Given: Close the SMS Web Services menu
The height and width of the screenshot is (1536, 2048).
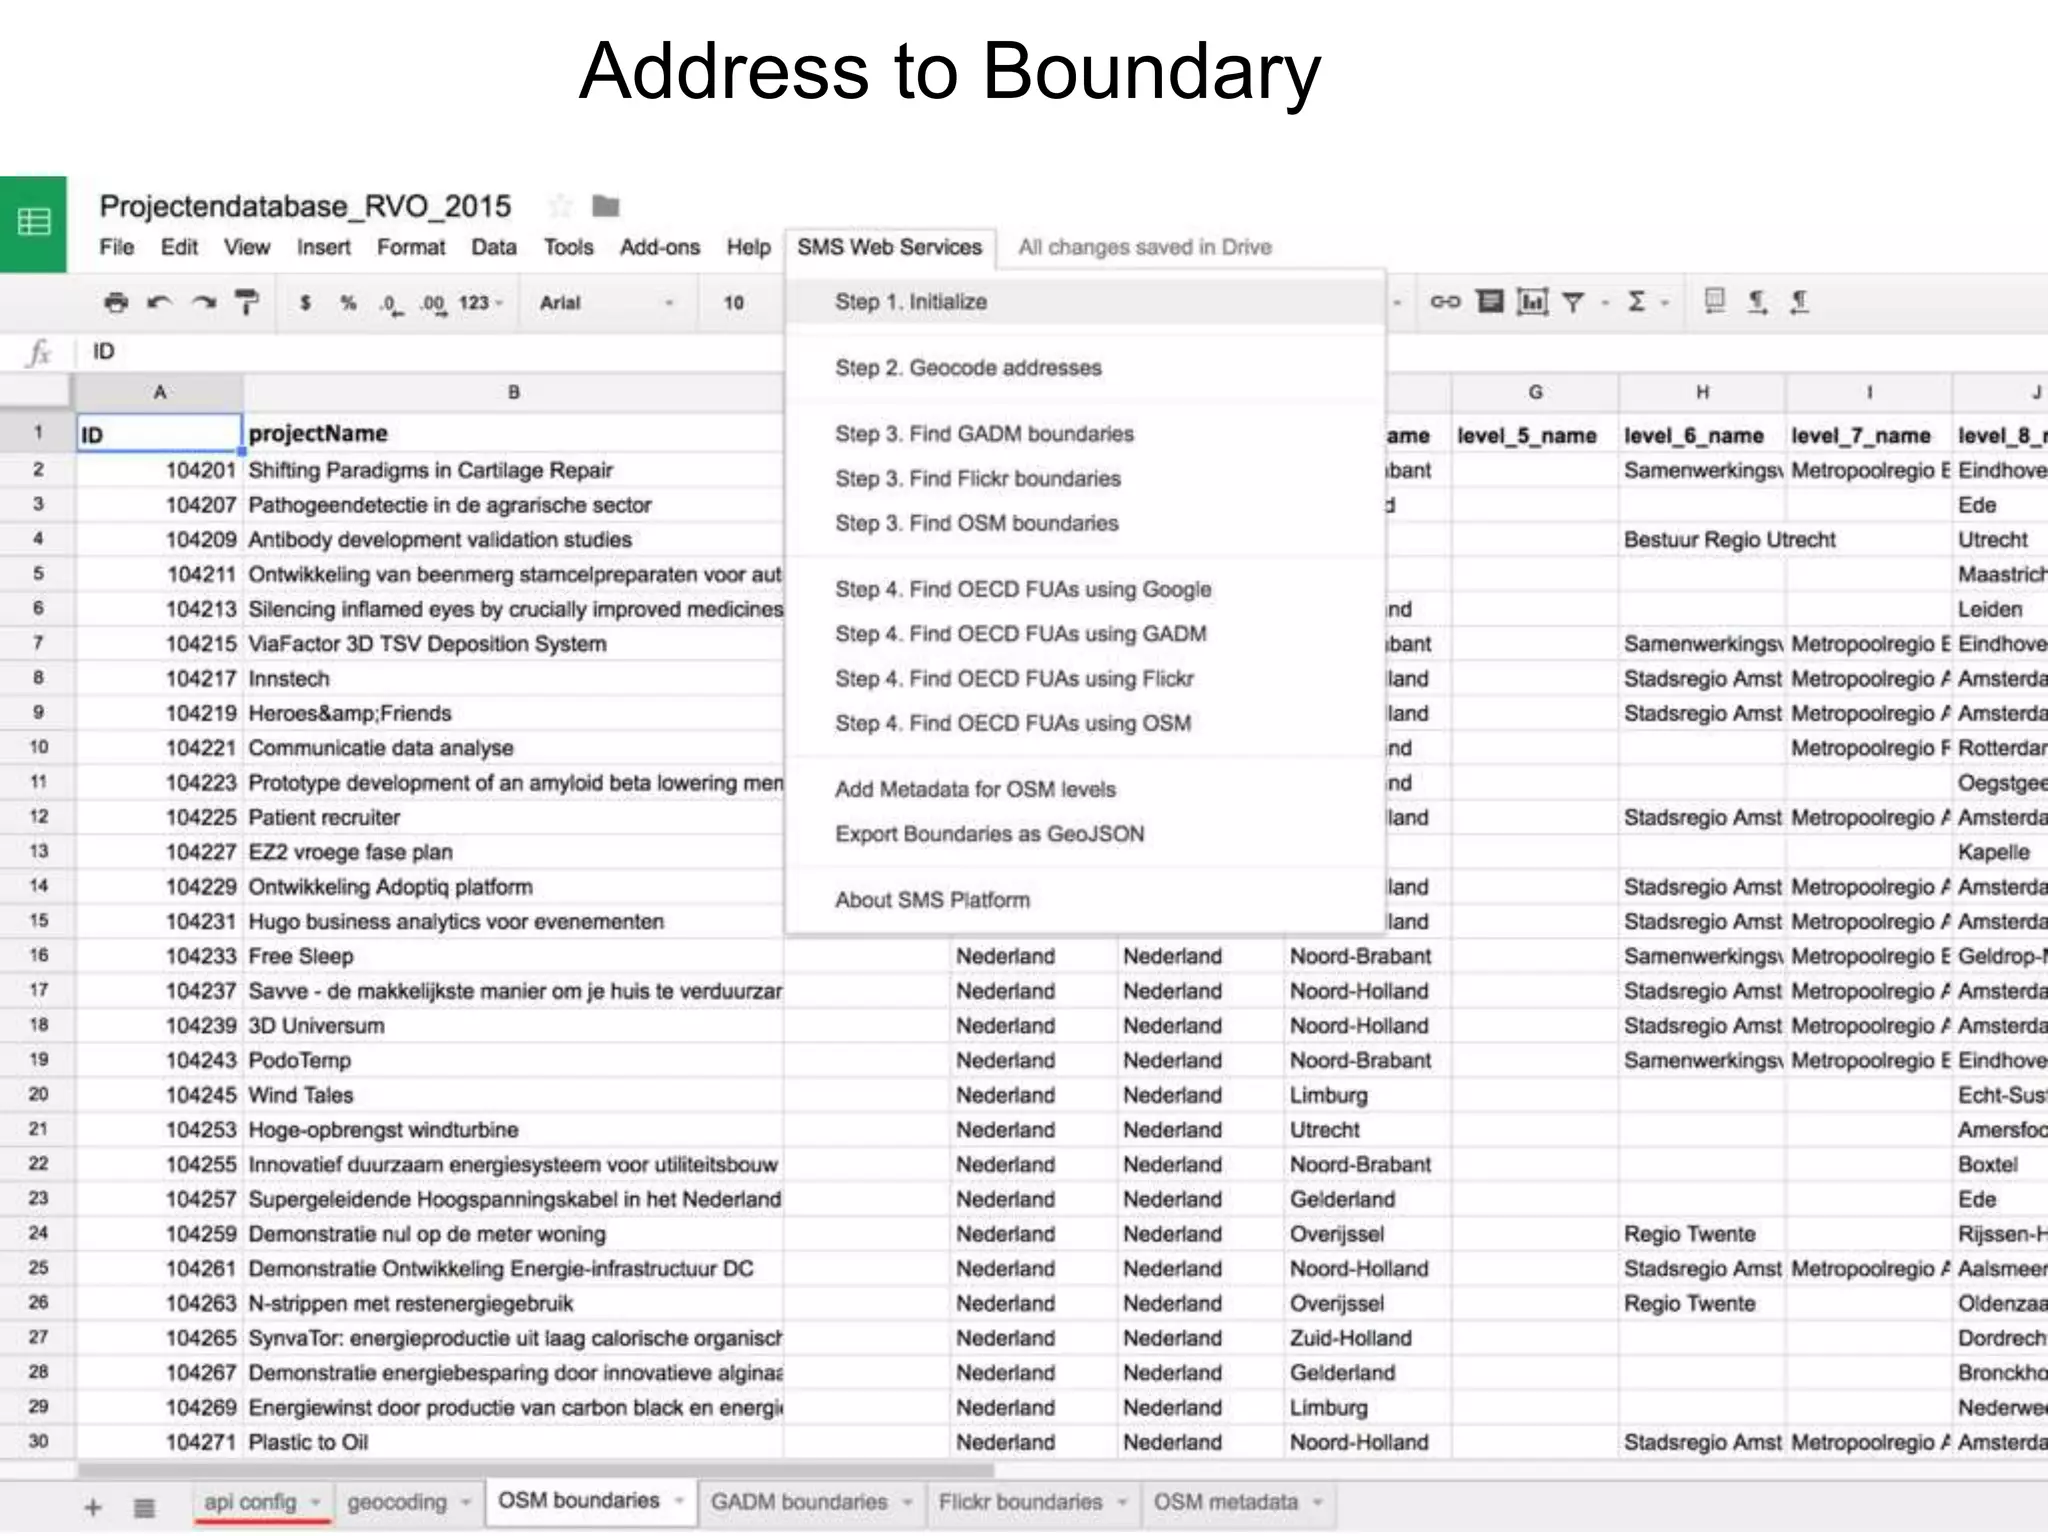Looking at the screenshot, I should click(x=890, y=247).
